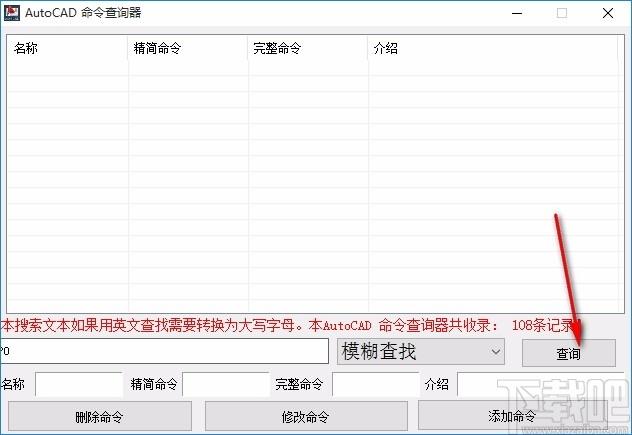Click the 名称 input field
This screenshot has width=632, height=435.
(x=79, y=384)
